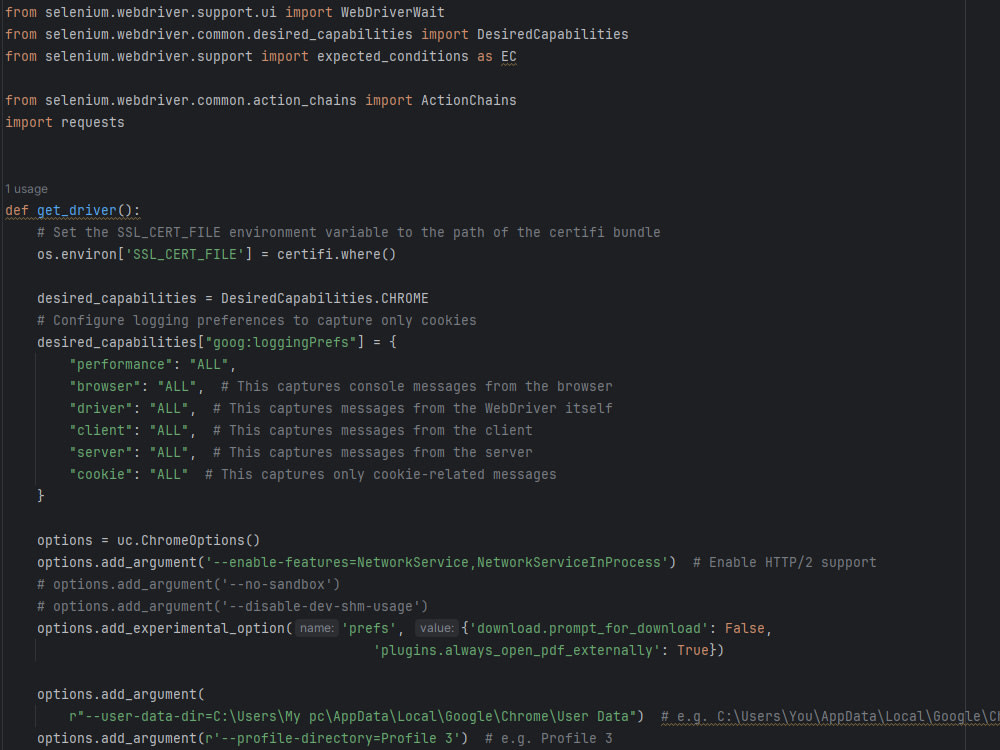Click the 'Set the SSL_CERT_FILE environment variable' comment
Image resolution: width=1000 pixels, height=750 pixels.
349,233
